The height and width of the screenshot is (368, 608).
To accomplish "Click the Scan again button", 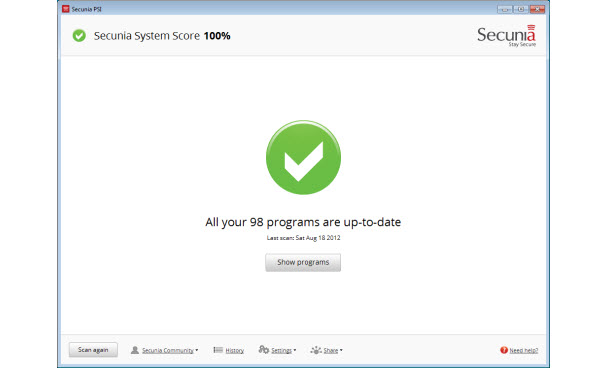I will 93,350.
